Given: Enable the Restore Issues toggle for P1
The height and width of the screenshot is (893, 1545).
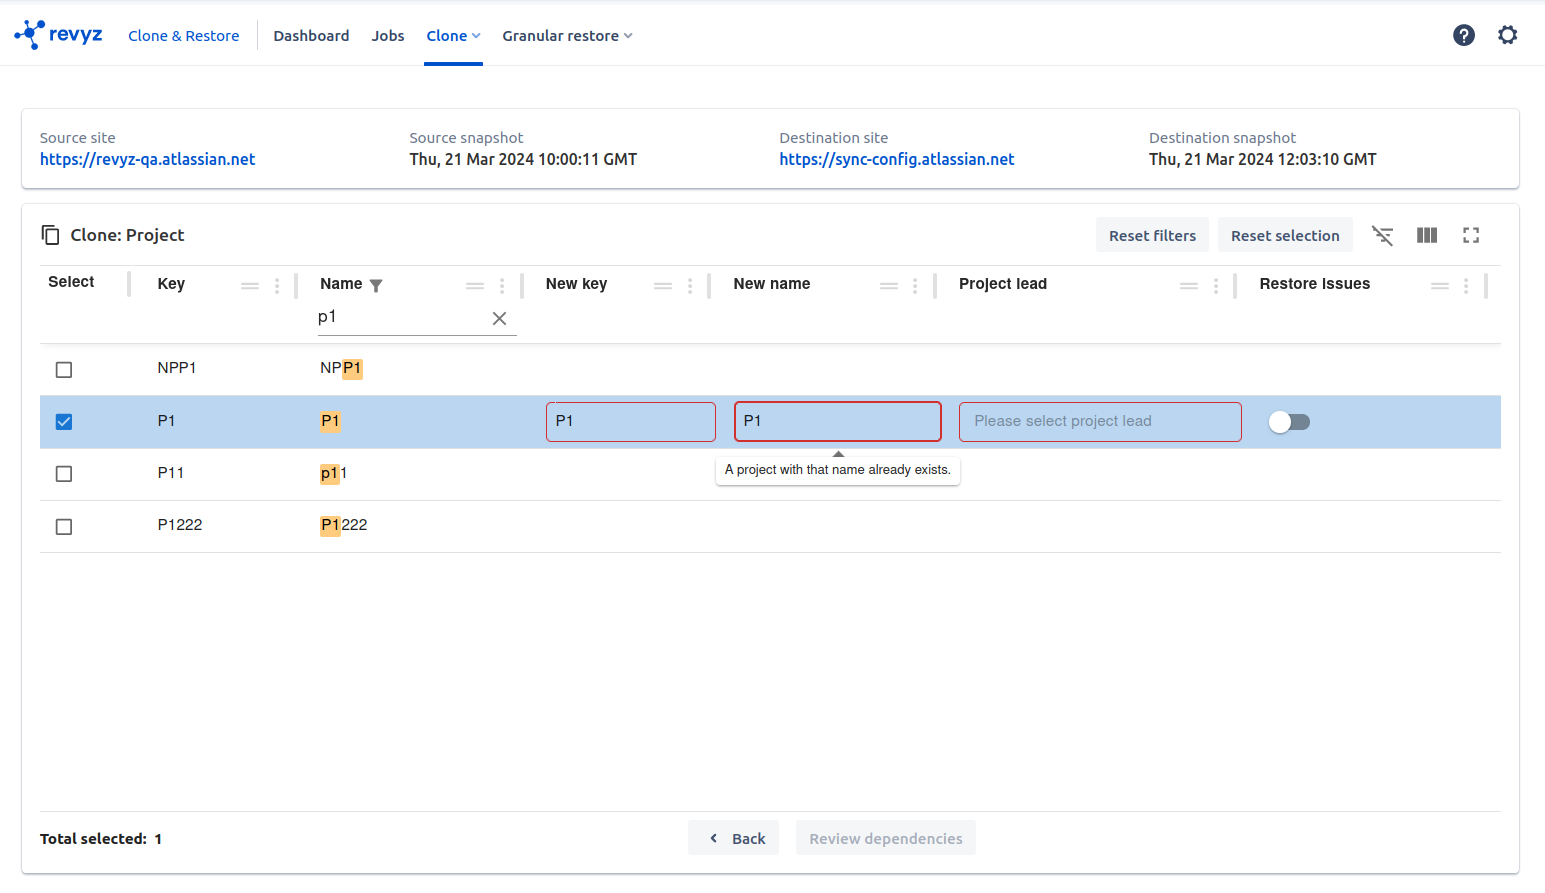Looking at the screenshot, I should coord(1289,422).
